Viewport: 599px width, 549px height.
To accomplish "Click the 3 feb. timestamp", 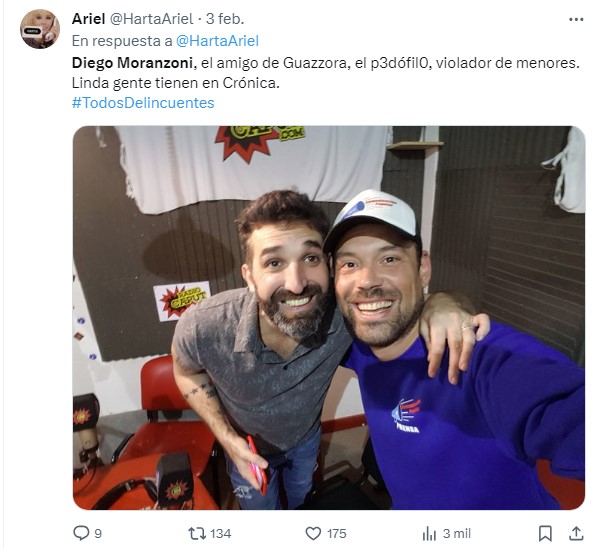I will coord(225,19).
